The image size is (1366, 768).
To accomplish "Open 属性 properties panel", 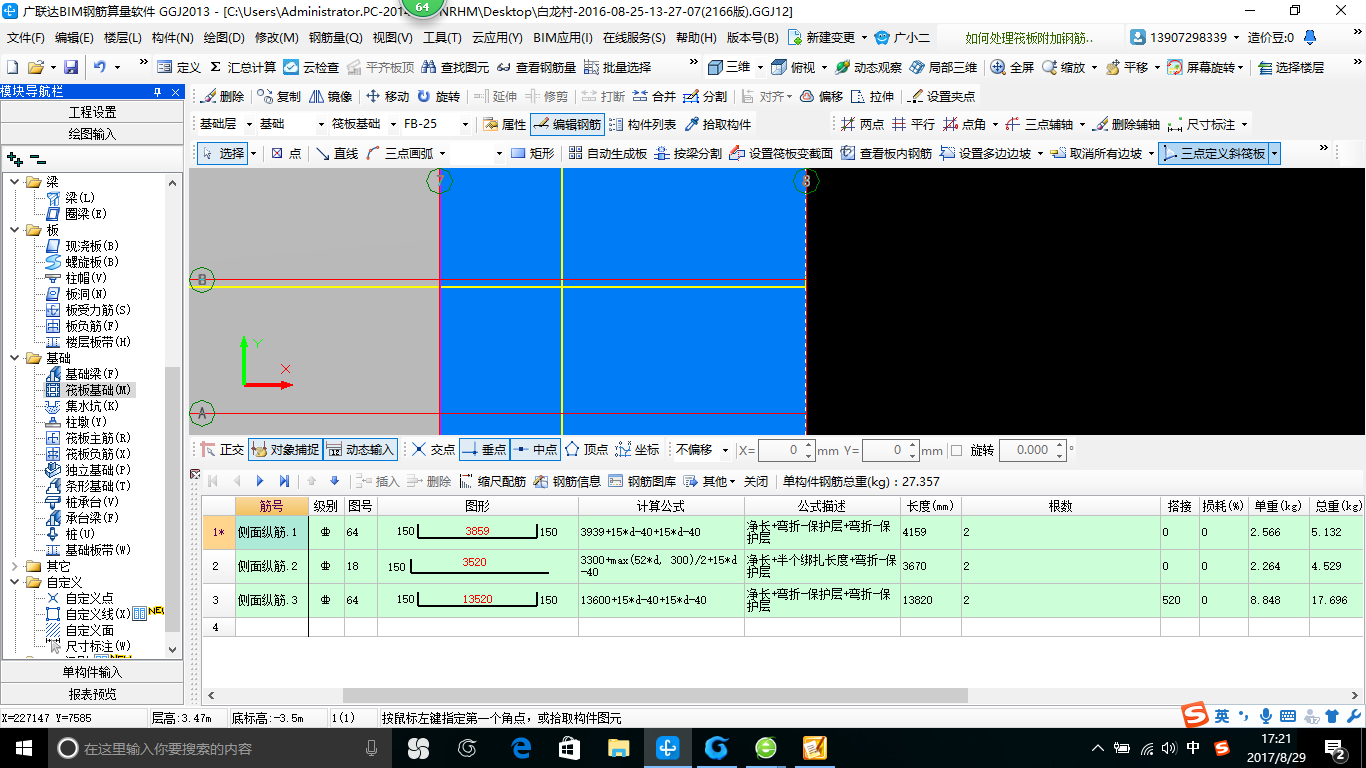I will [504, 125].
